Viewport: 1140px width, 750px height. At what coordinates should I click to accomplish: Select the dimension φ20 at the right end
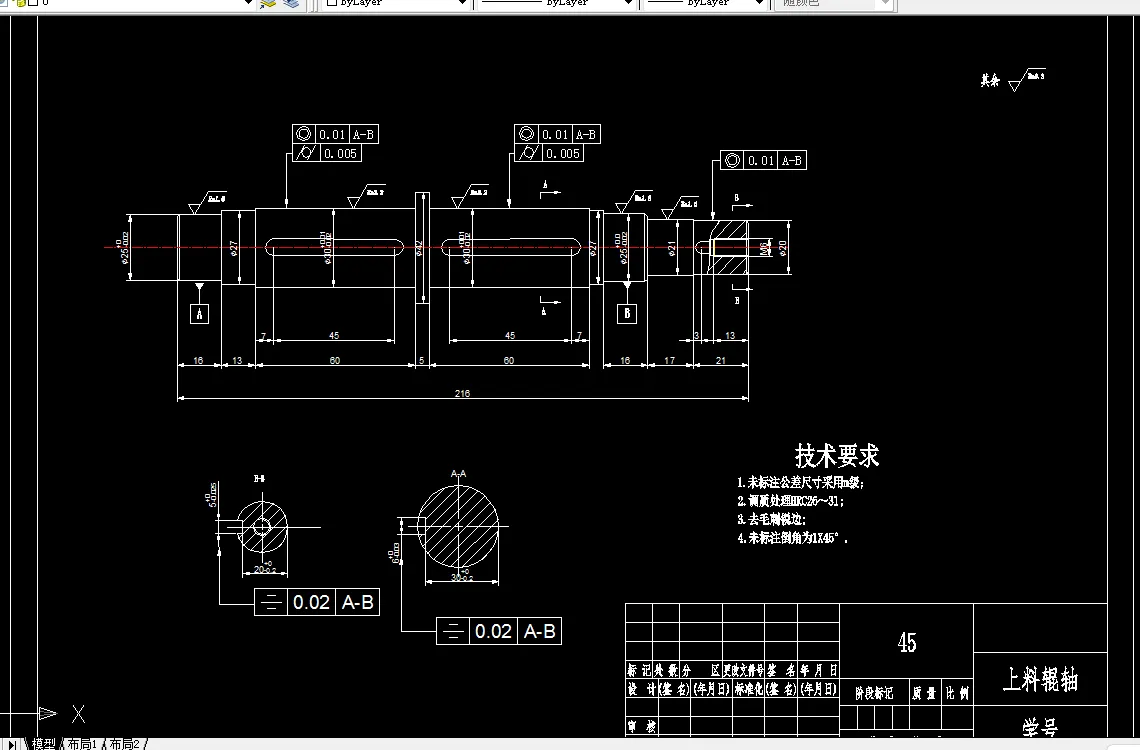[783, 248]
